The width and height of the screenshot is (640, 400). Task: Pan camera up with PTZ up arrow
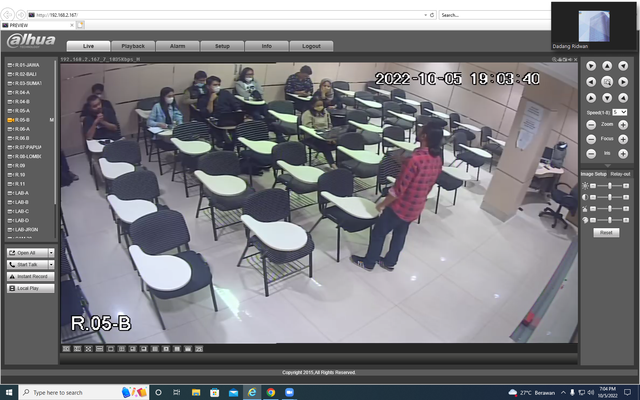607,66
